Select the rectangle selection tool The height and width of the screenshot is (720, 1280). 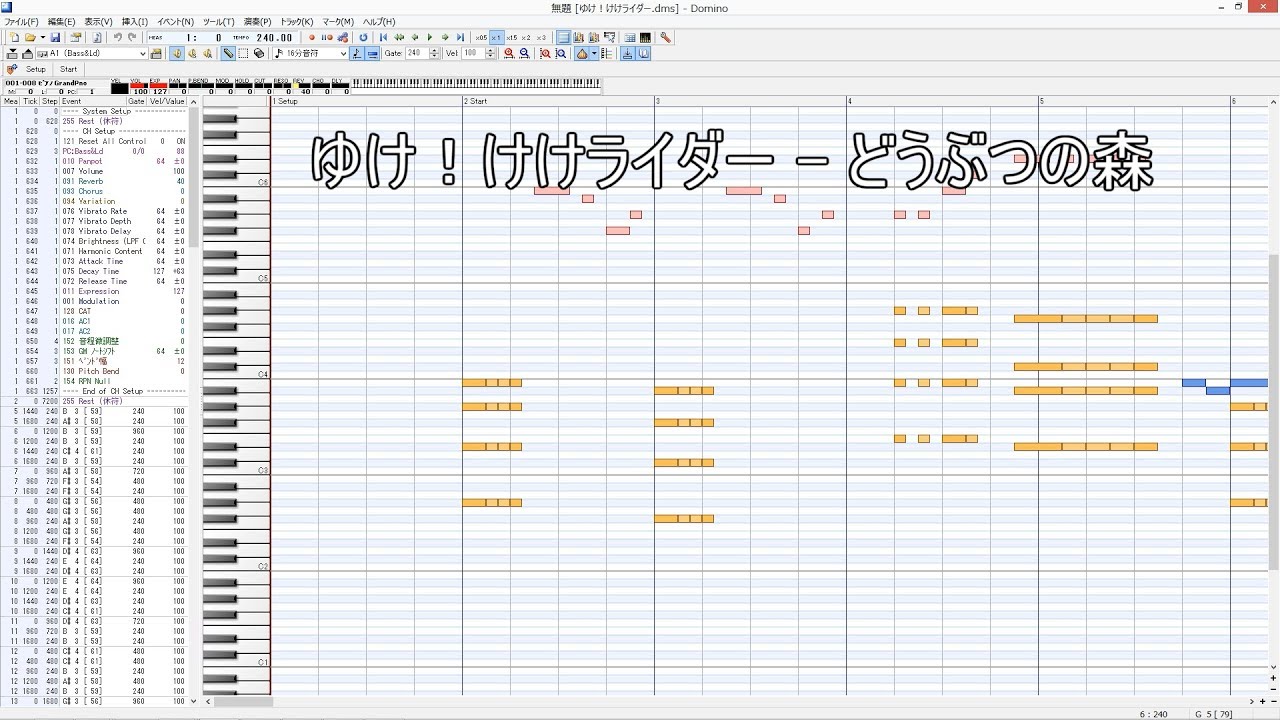[243, 53]
